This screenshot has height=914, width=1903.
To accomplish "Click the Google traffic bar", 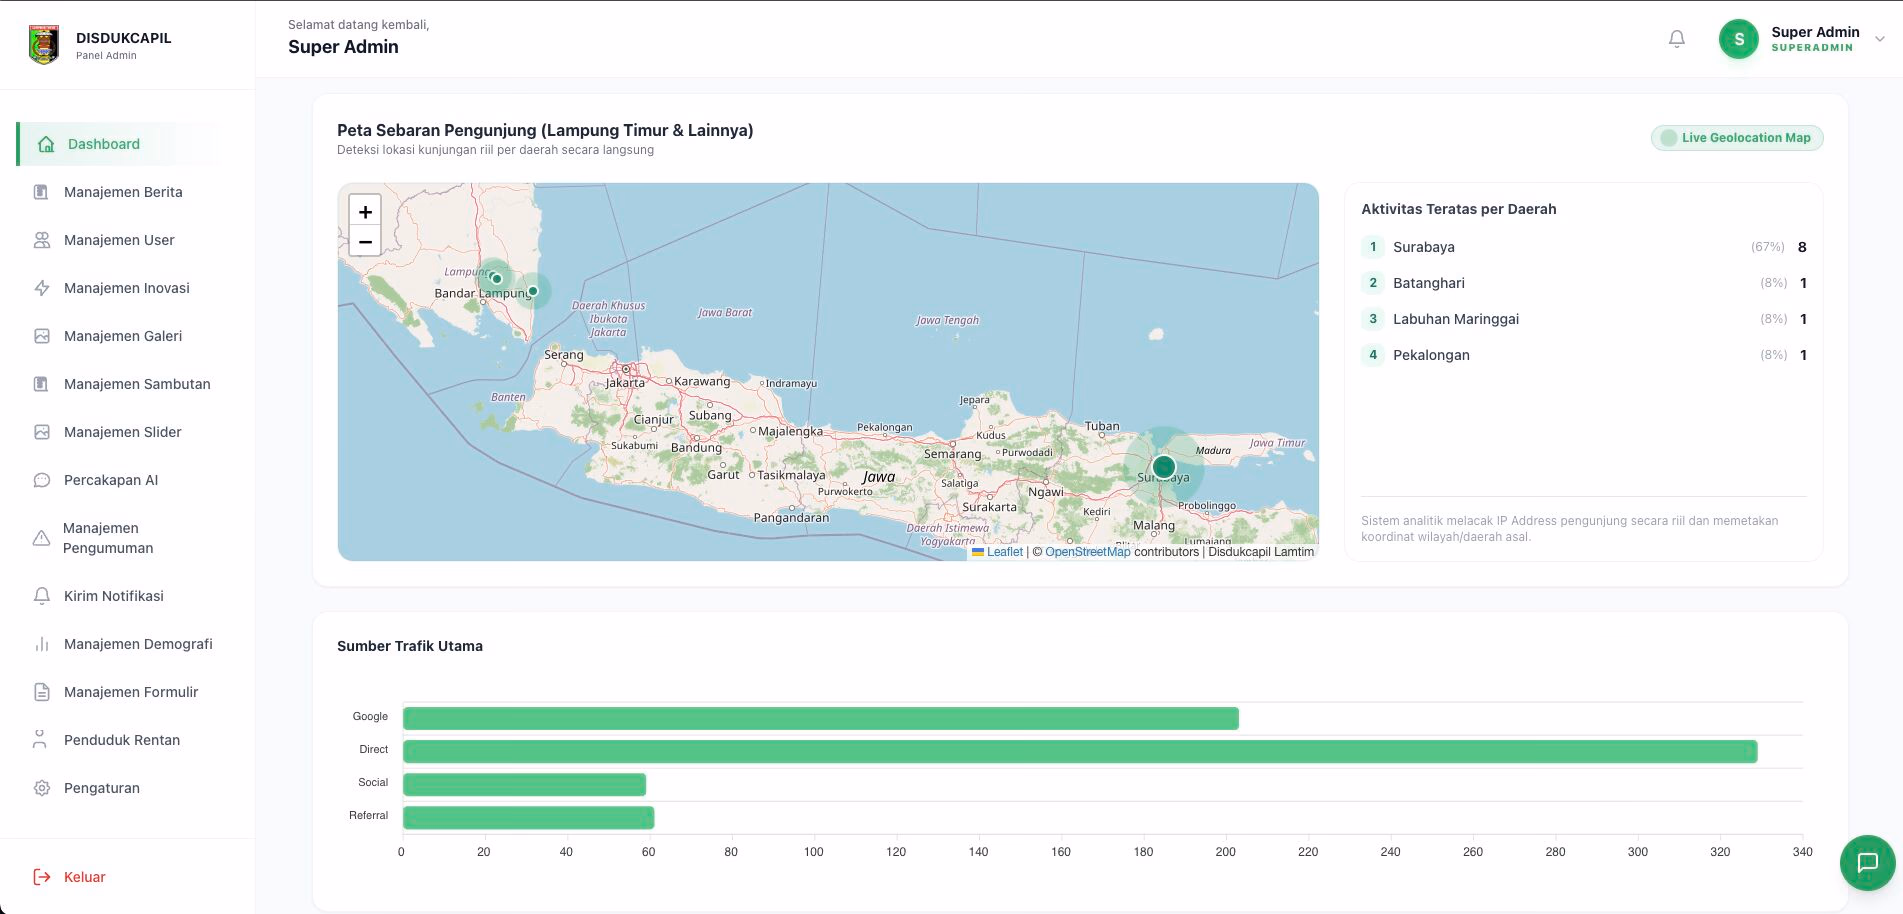I will [x=821, y=718].
